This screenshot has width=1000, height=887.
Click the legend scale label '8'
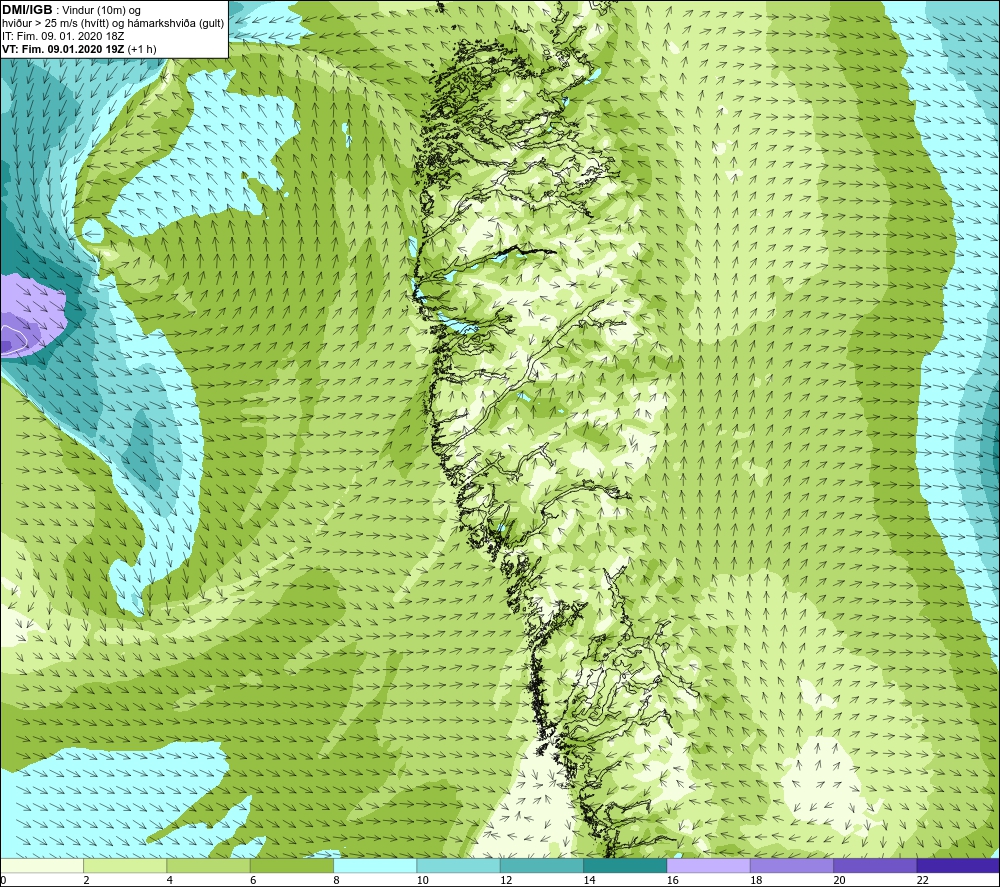(x=336, y=880)
